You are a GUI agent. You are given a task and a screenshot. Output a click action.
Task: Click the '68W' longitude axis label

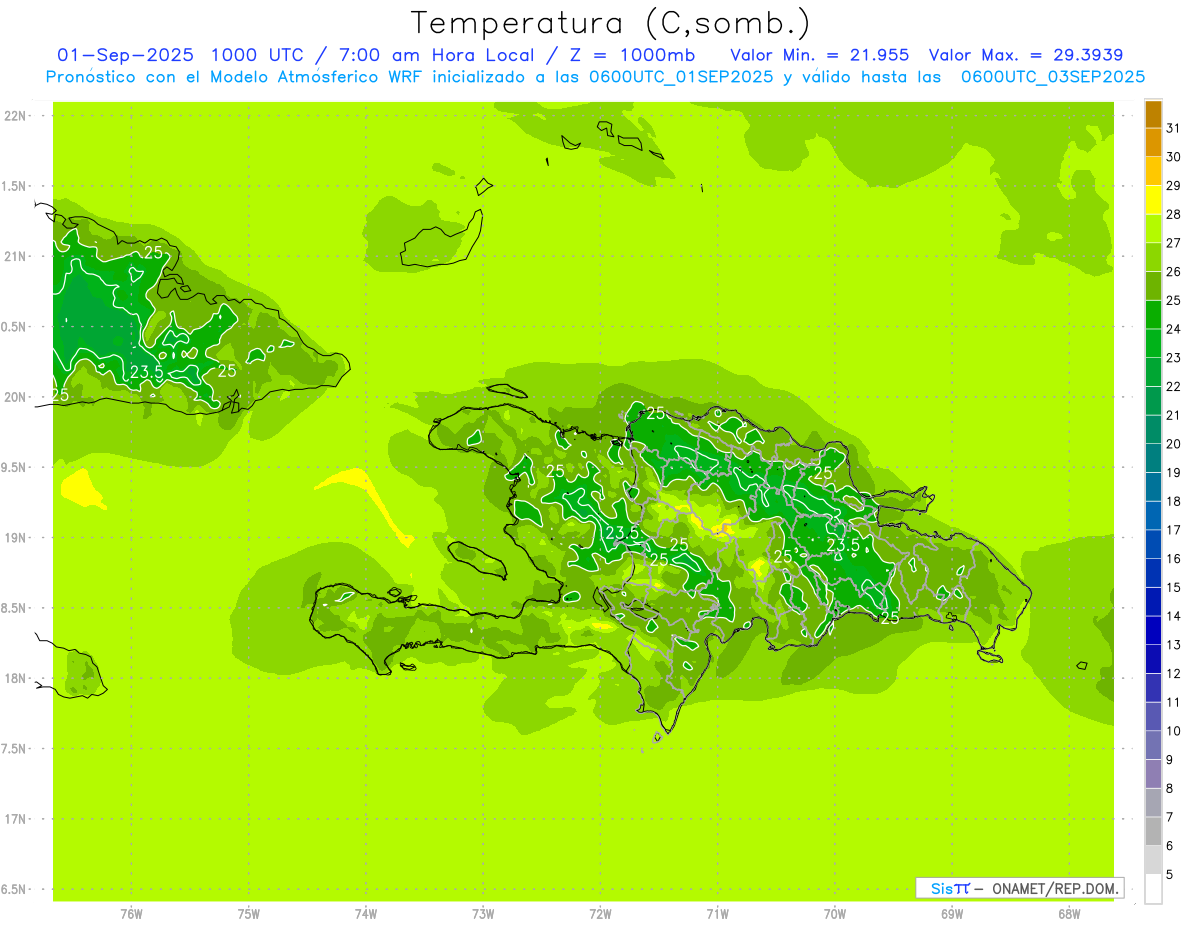coord(1069,914)
